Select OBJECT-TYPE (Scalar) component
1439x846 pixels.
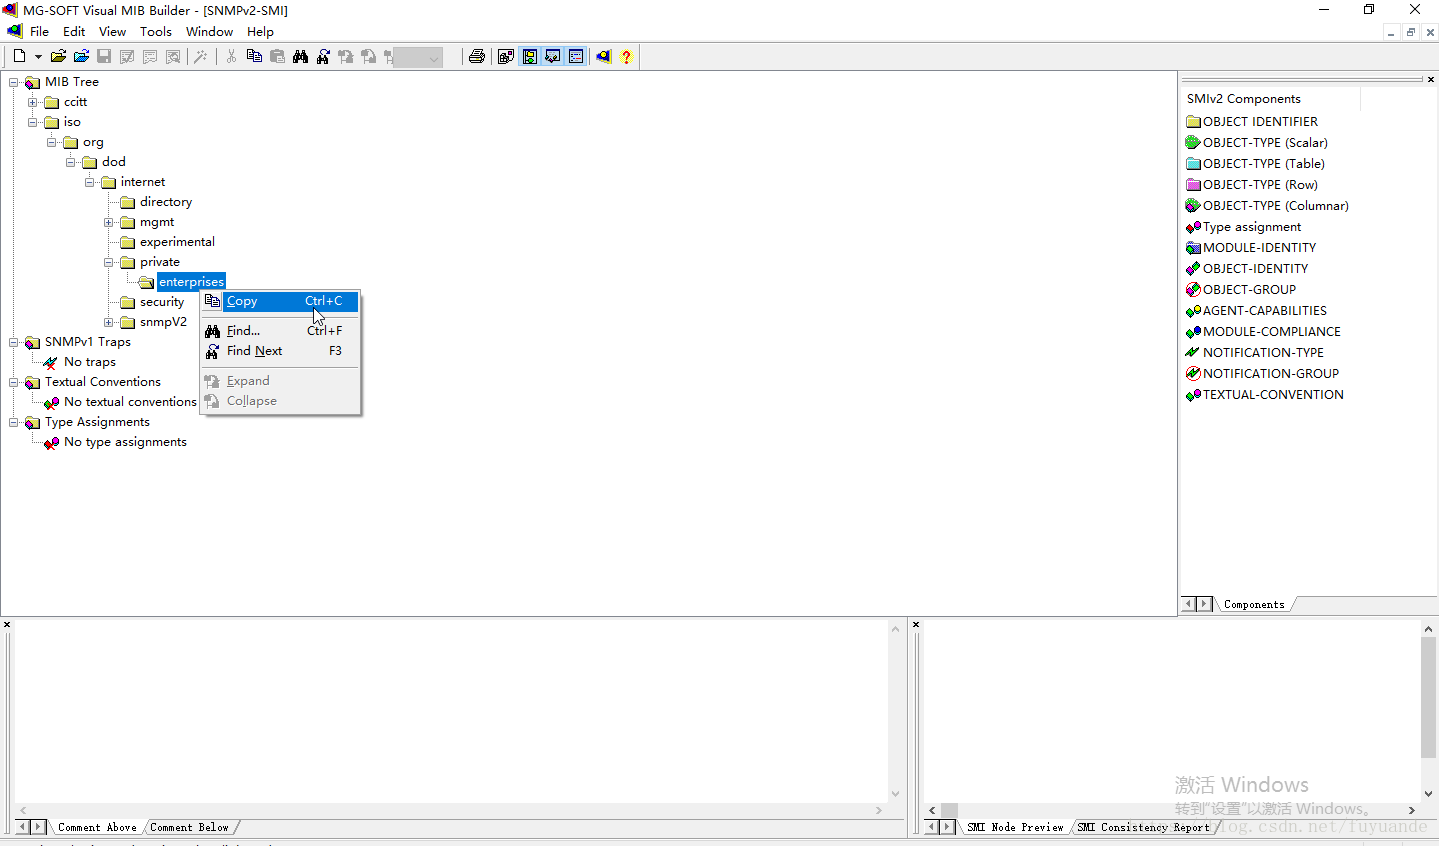point(1265,143)
